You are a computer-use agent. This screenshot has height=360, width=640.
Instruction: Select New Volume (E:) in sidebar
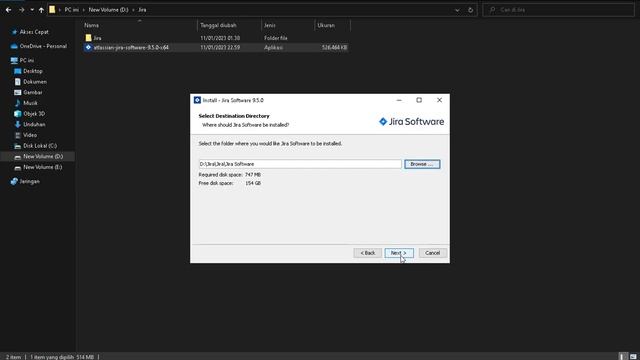tap(42, 167)
